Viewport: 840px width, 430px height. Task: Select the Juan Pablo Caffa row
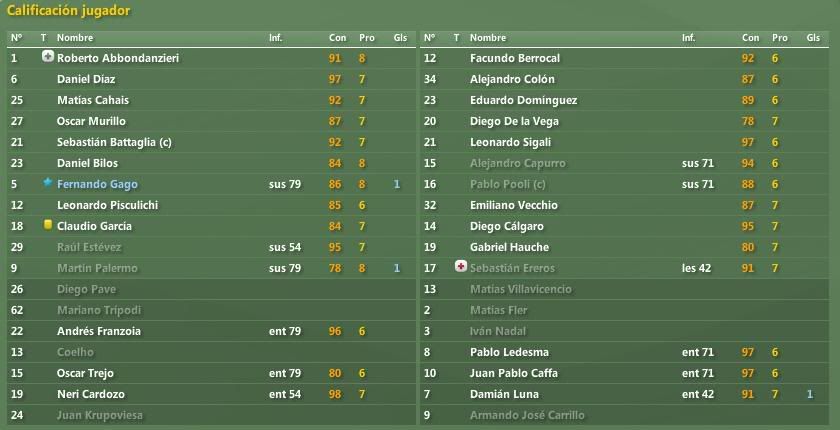click(625, 373)
